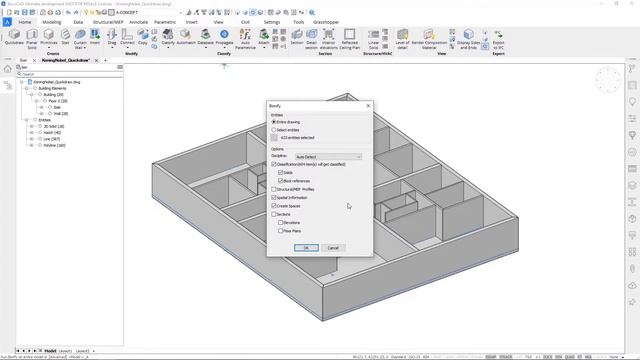Collapse the Entities tree node
The height and width of the screenshot is (360, 640).
pyautogui.click(x=27, y=120)
